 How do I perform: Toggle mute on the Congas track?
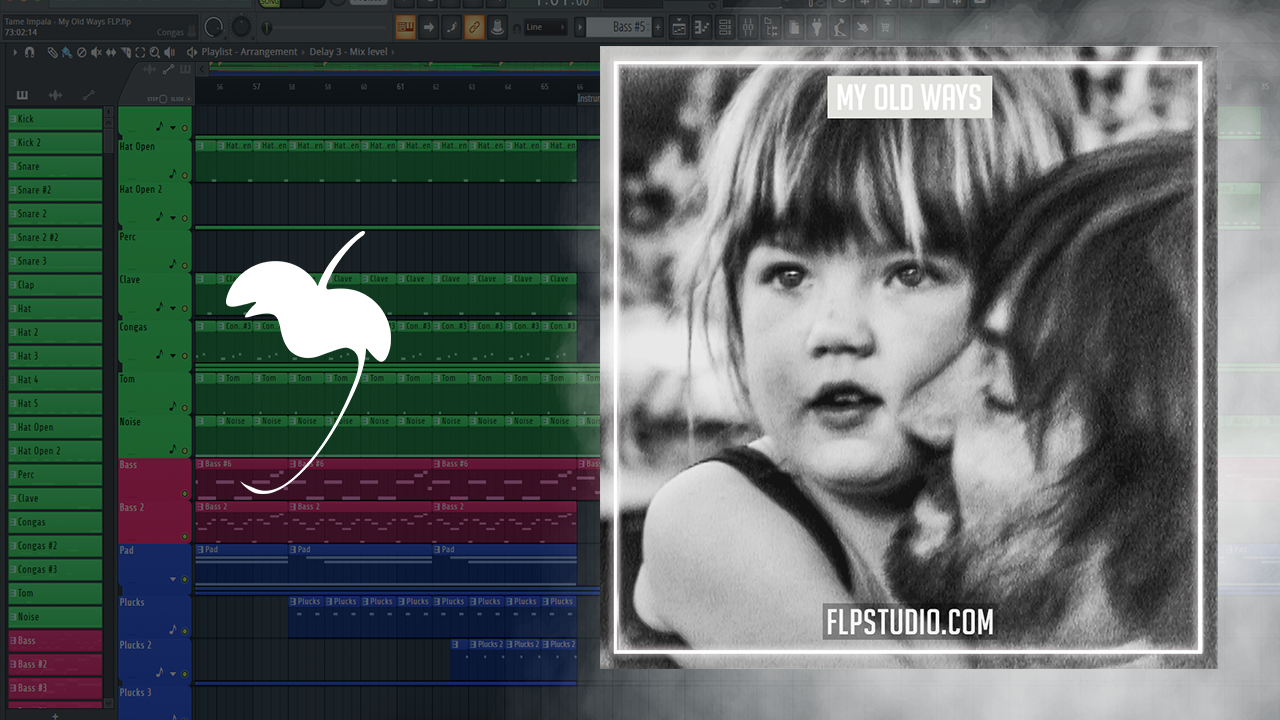pos(185,356)
